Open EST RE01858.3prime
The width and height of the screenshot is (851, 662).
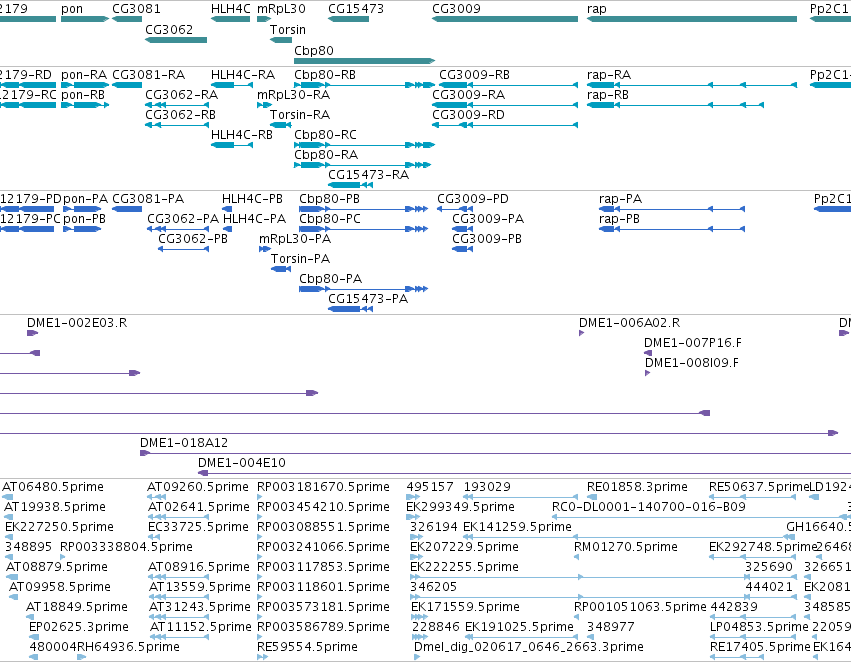click(637, 487)
